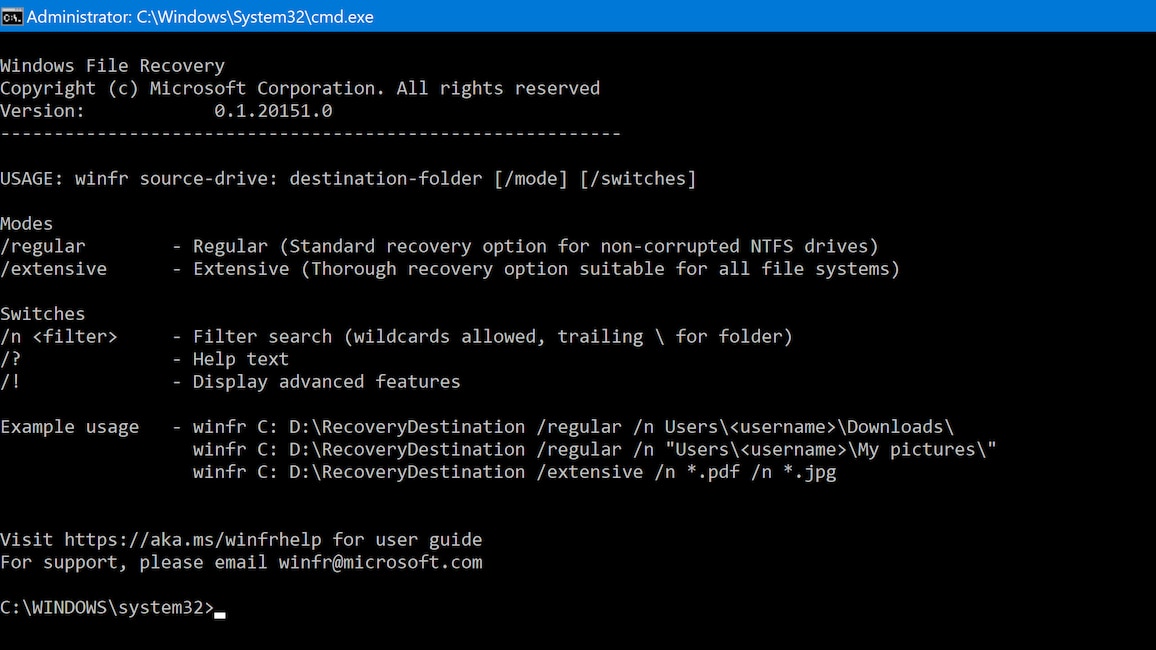
Task: Click the example with *.pdf and *.jpg filters
Action: coord(515,472)
